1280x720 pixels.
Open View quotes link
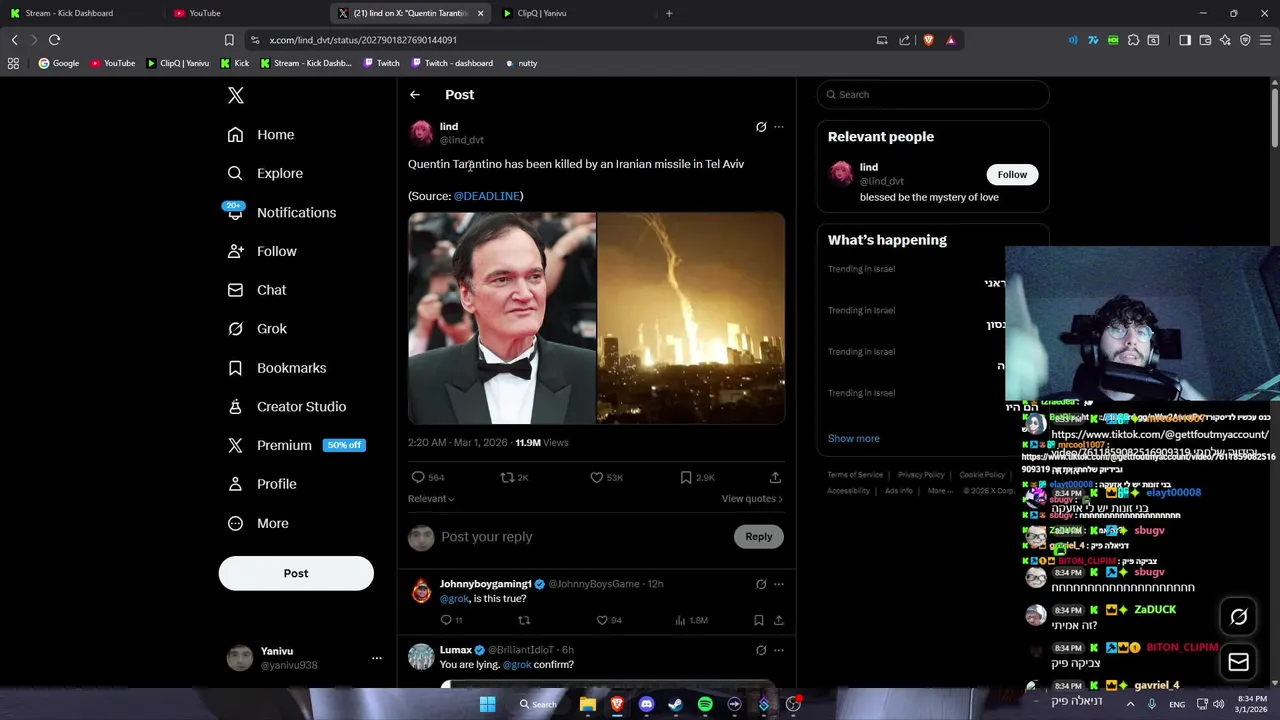(x=752, y=499)
